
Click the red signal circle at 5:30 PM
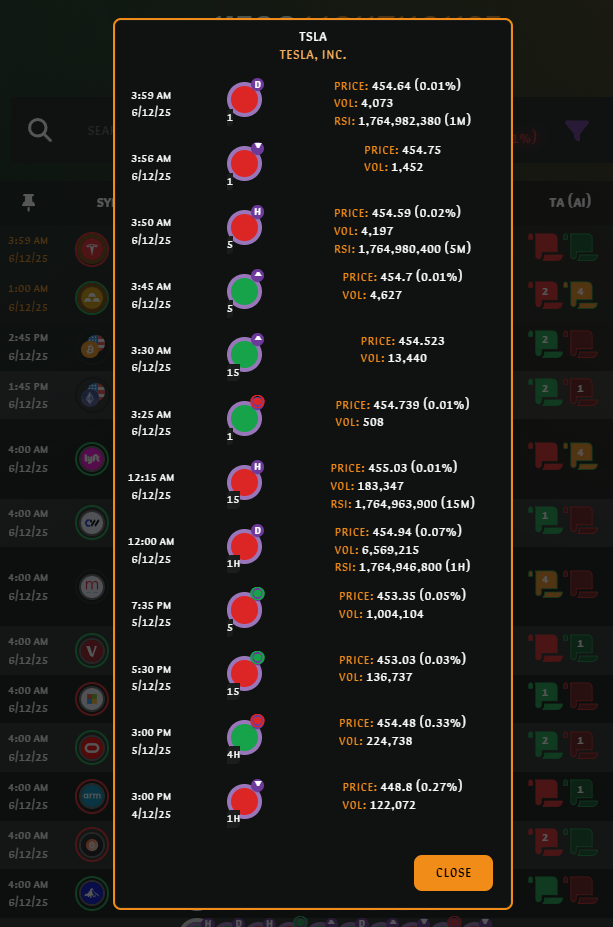point(244,674)
